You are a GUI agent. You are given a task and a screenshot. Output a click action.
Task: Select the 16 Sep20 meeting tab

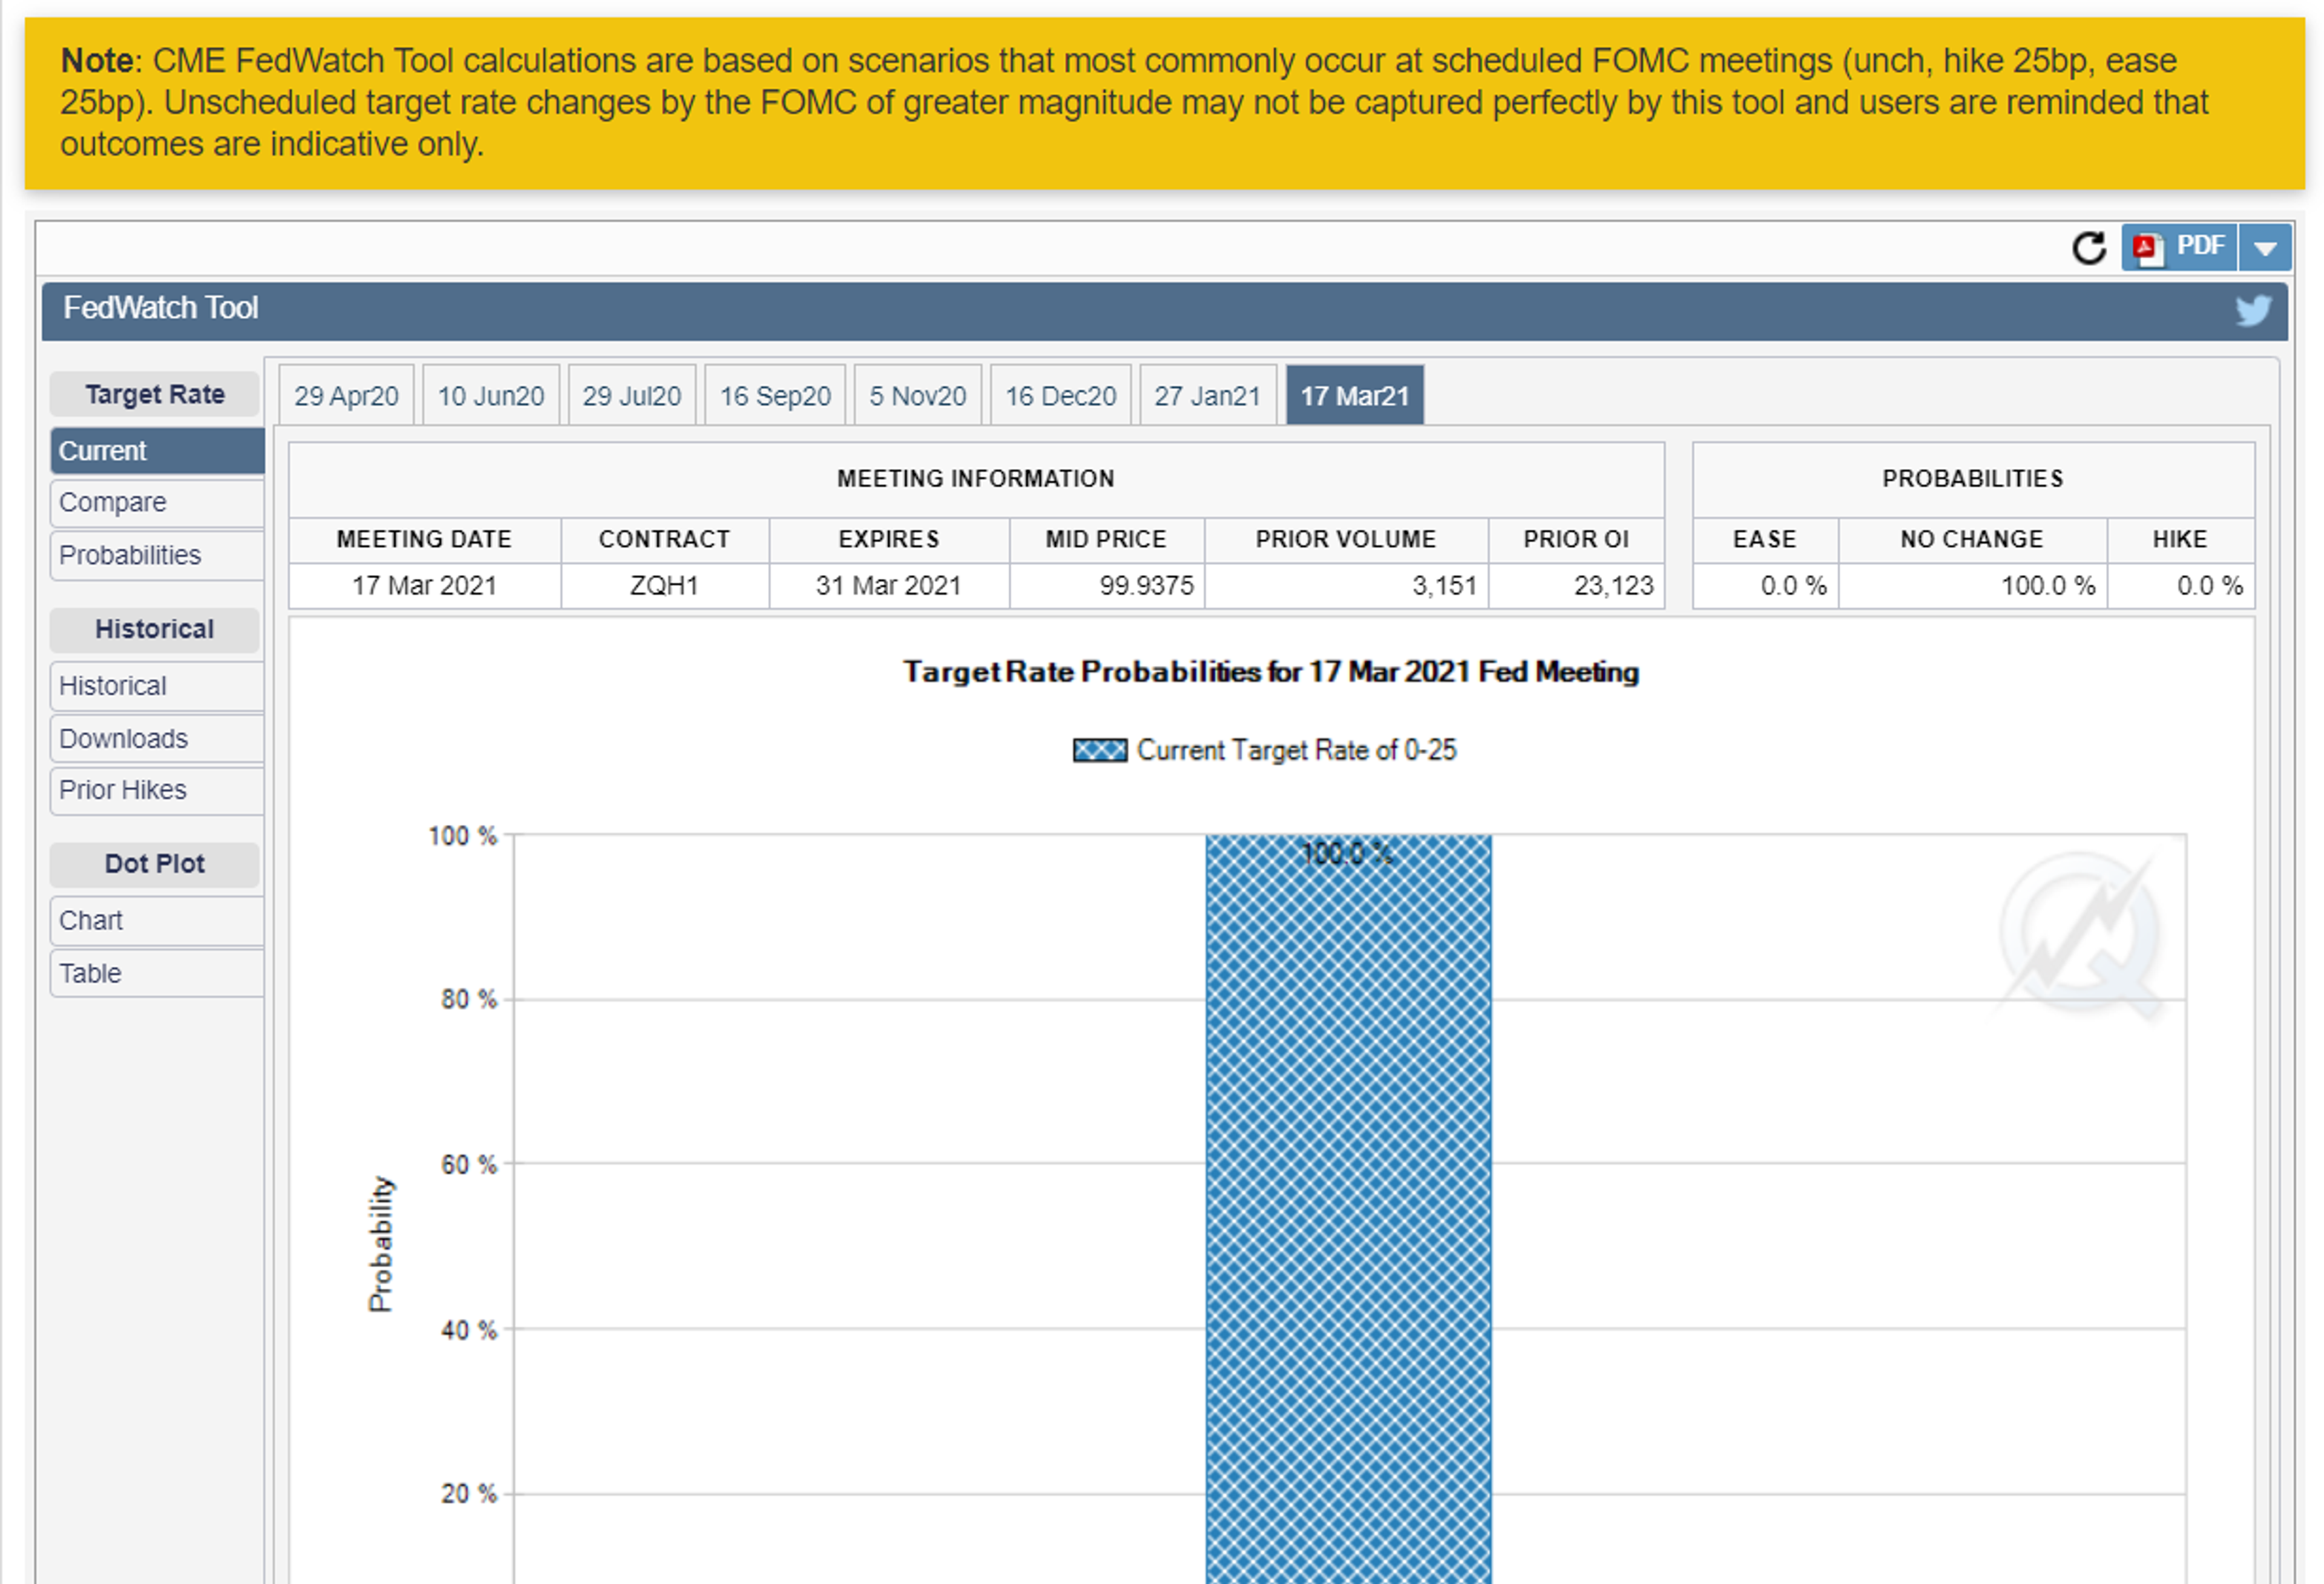pos(775,396)
